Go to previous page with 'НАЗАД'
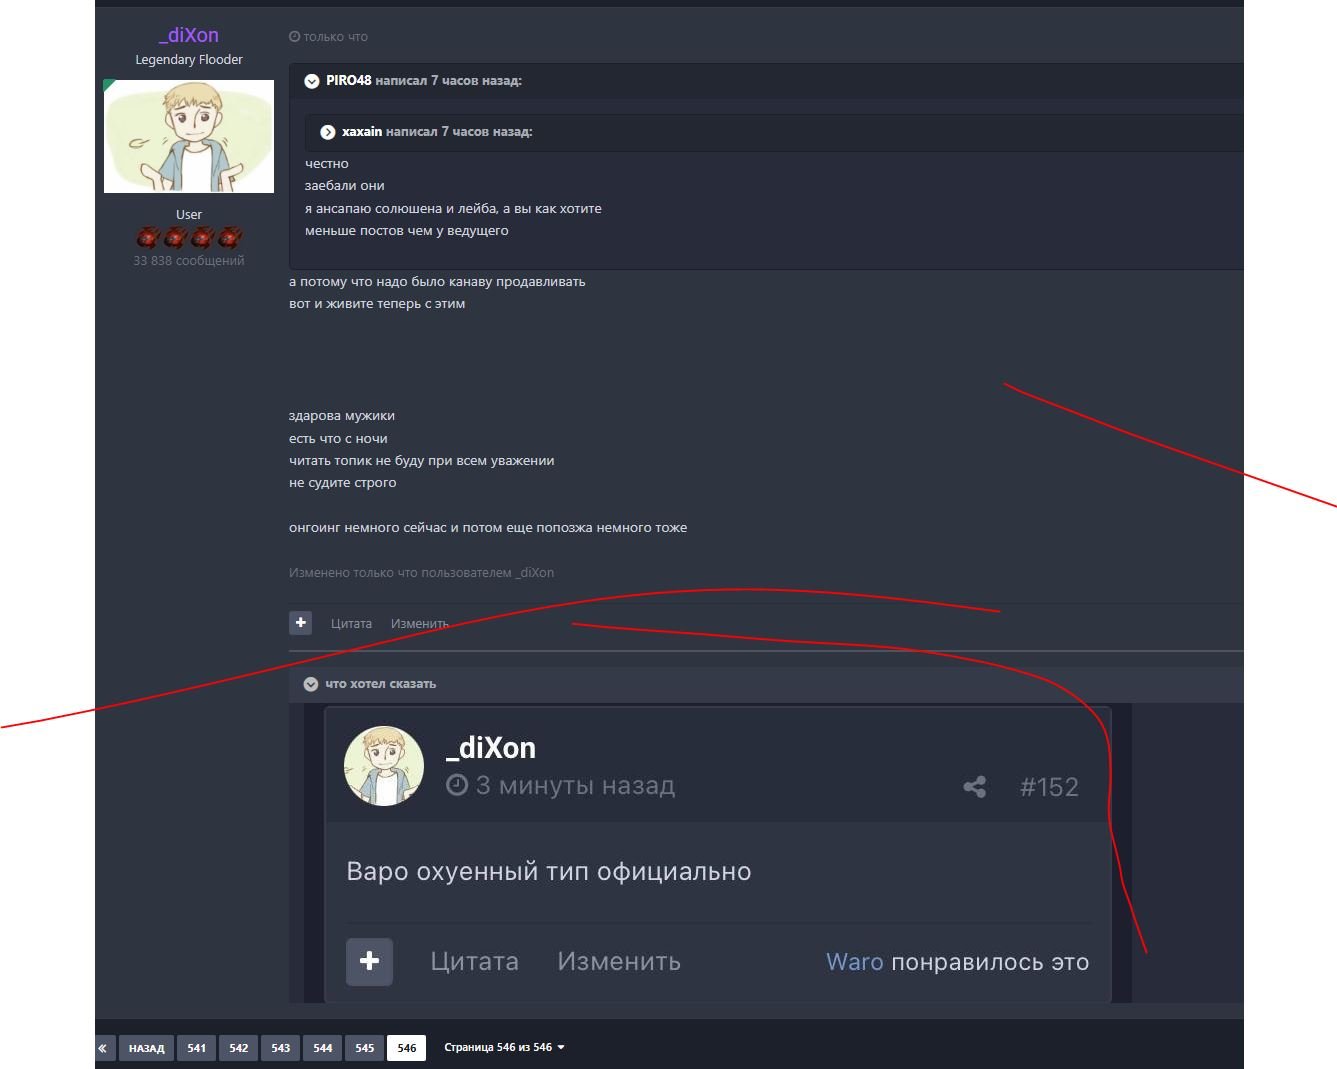The height and width of the screenshot is (1069, 1337). coord(146,1048)
